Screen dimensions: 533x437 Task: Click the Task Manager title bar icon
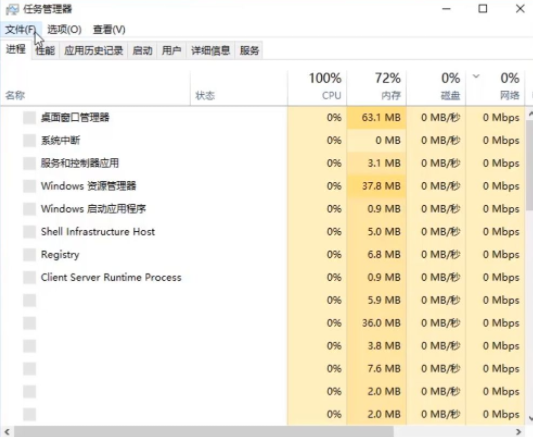tap(12, 10)
